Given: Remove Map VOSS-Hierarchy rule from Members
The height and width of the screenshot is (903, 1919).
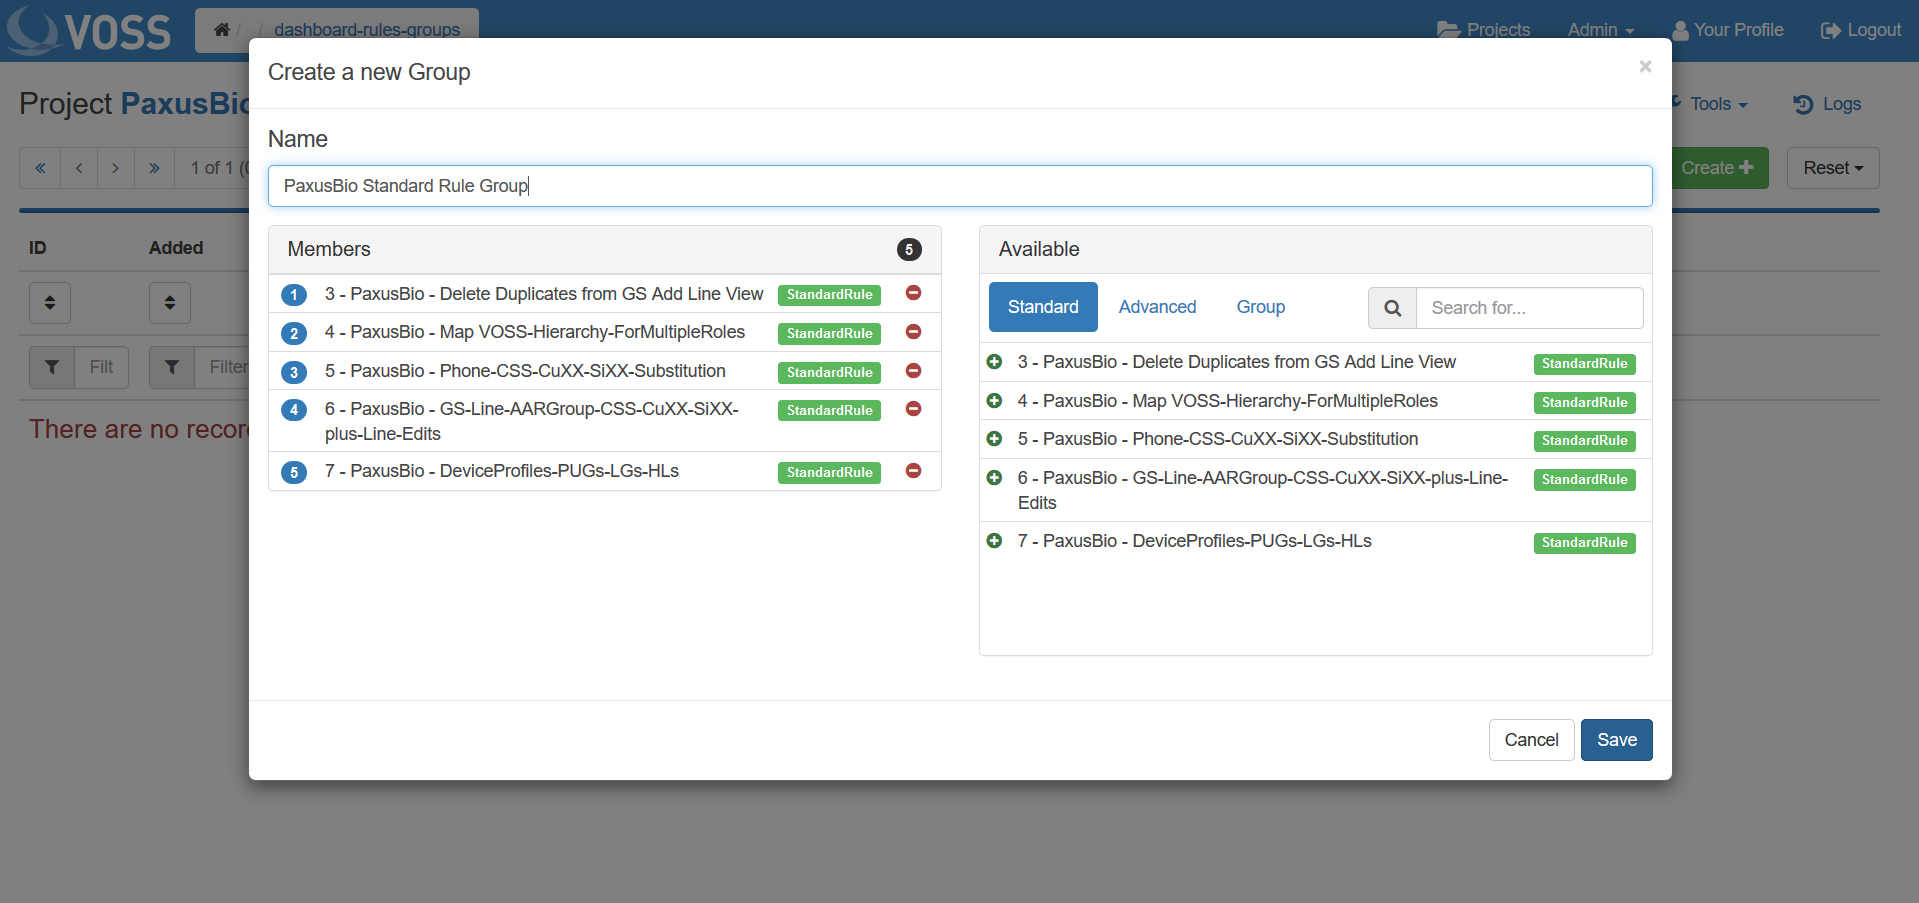Looking at the screenshot, I should pos(913,332).
